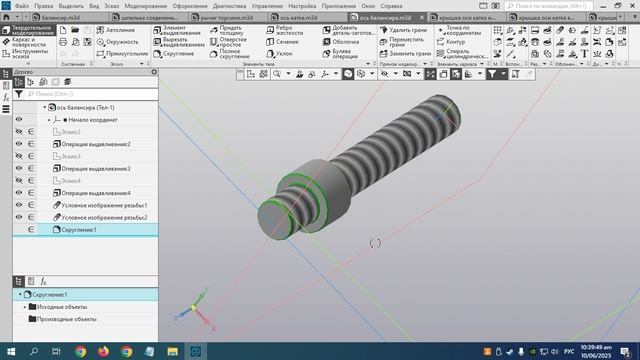The image size is (640, 360).
Task: Open the Моделирование menu
Action: click(x=146, y=6)
